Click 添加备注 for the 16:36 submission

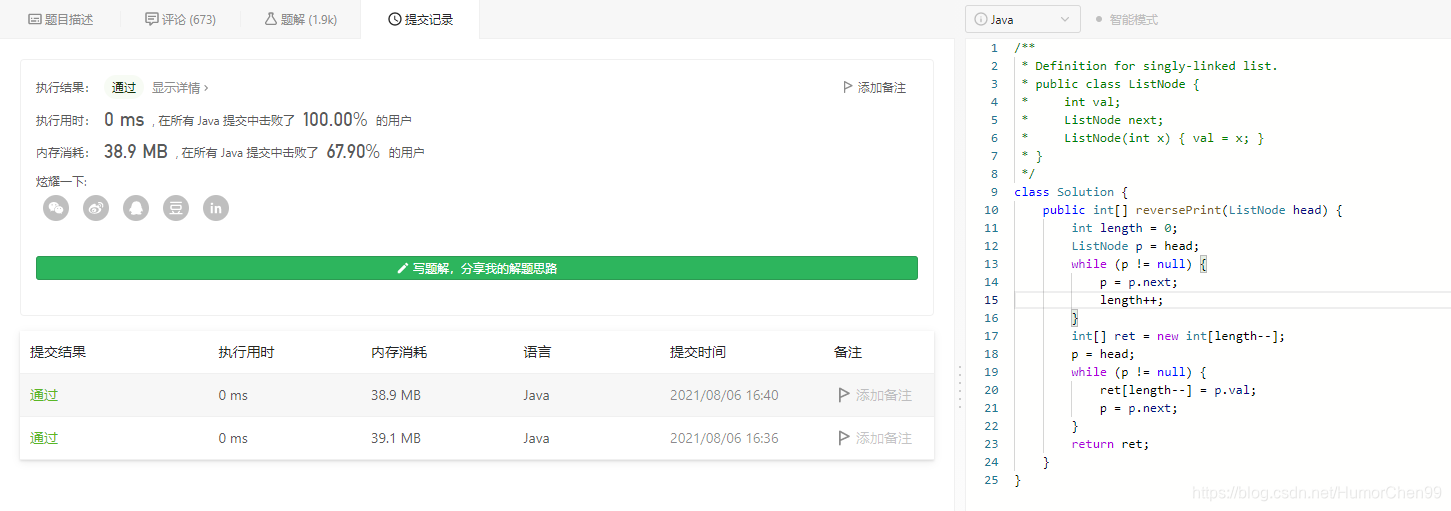tap(875, 438)
